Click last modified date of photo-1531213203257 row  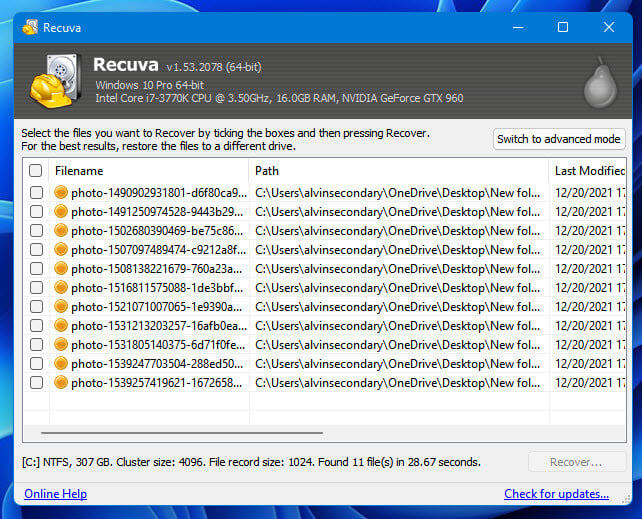(590, 326)
